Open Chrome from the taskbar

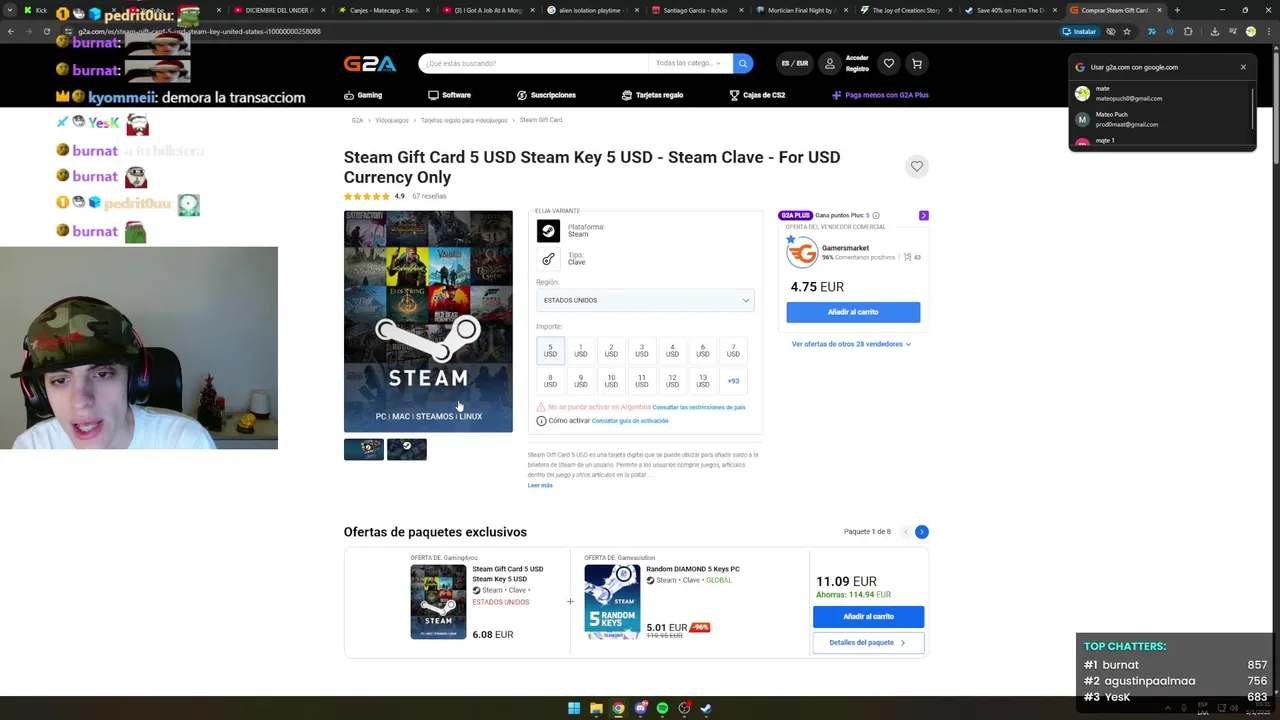(x=618, y=708)
